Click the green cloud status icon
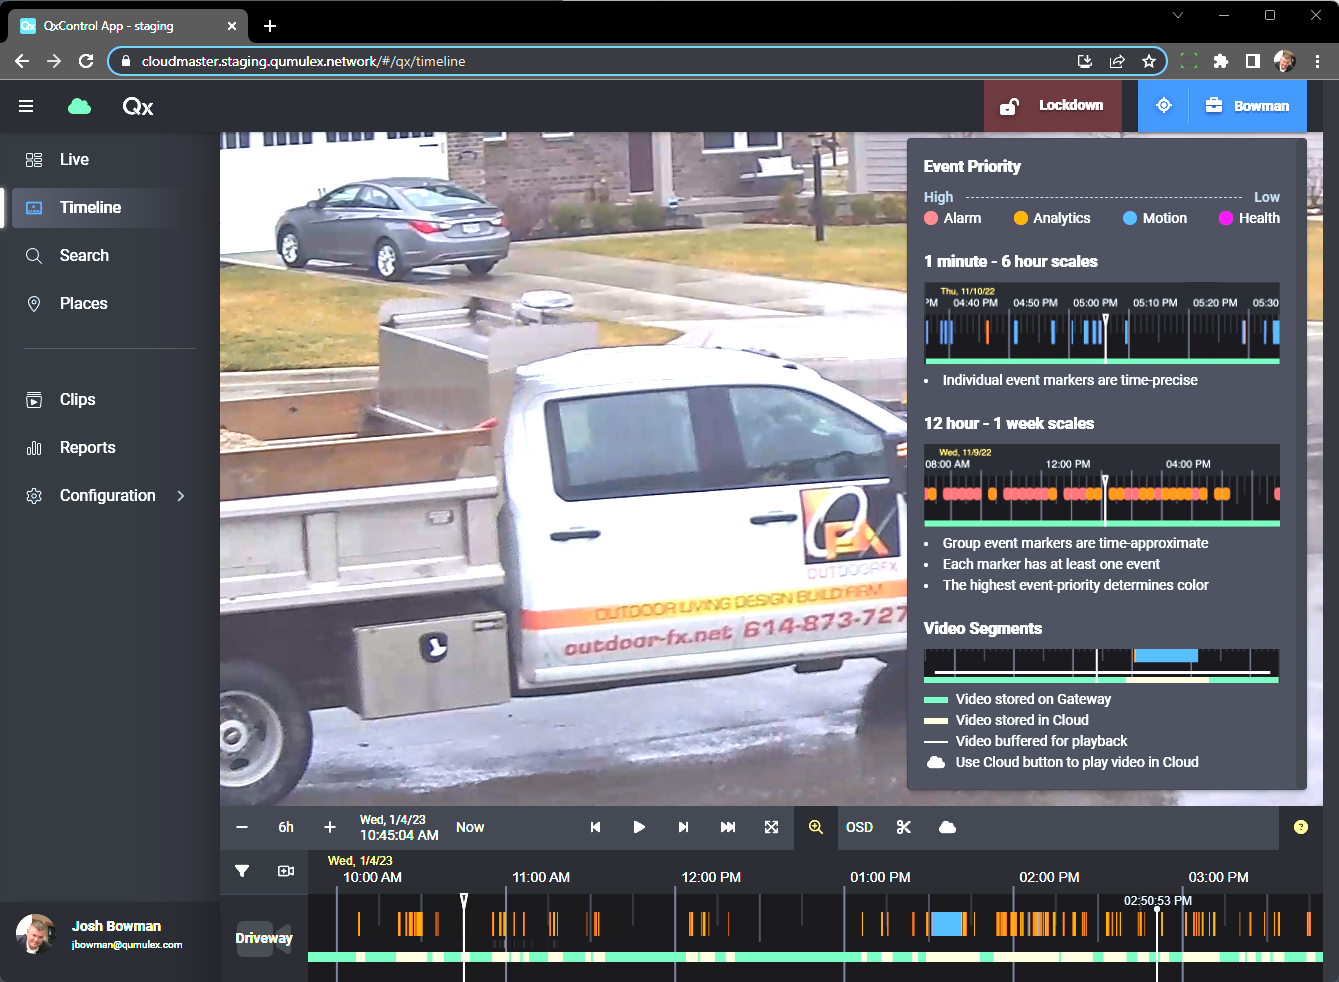This screenshot has width=1339, height=982. 79,106
